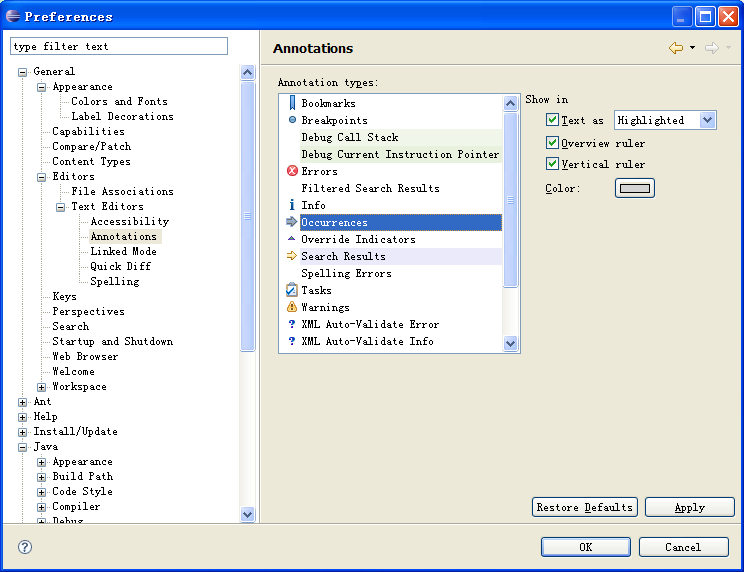Select Label Decorations in tree
744x572 pixels.
122,116
